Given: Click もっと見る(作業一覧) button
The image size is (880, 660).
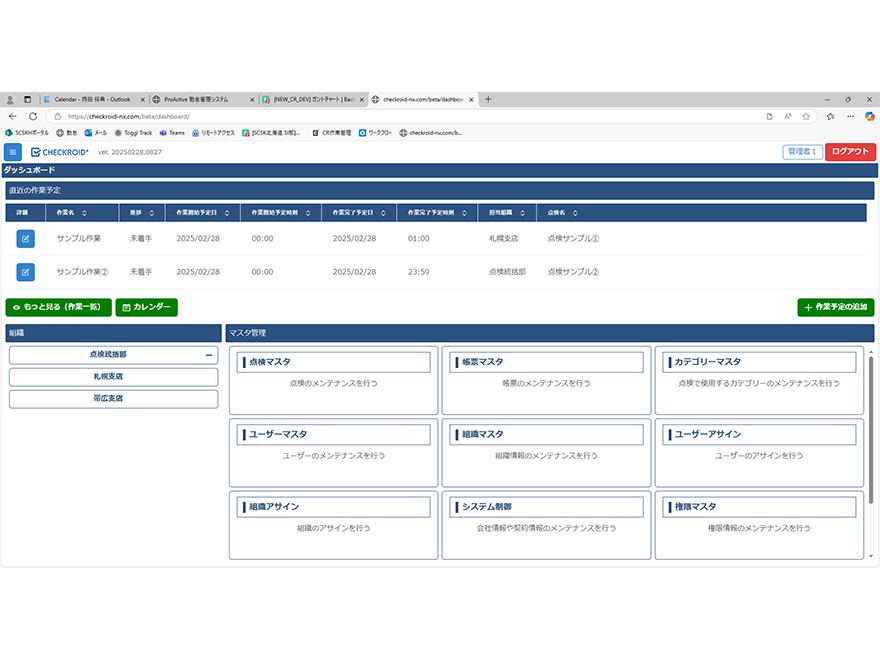Looking at the screenshot, I should click(58, 307).
